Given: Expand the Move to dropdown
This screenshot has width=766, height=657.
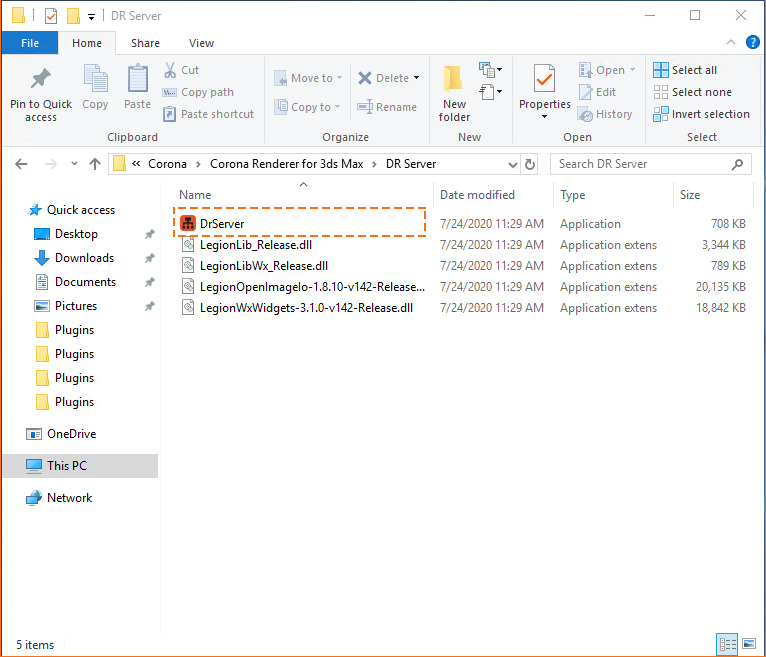Looking at the screenshot, I should tap(340, 78).
